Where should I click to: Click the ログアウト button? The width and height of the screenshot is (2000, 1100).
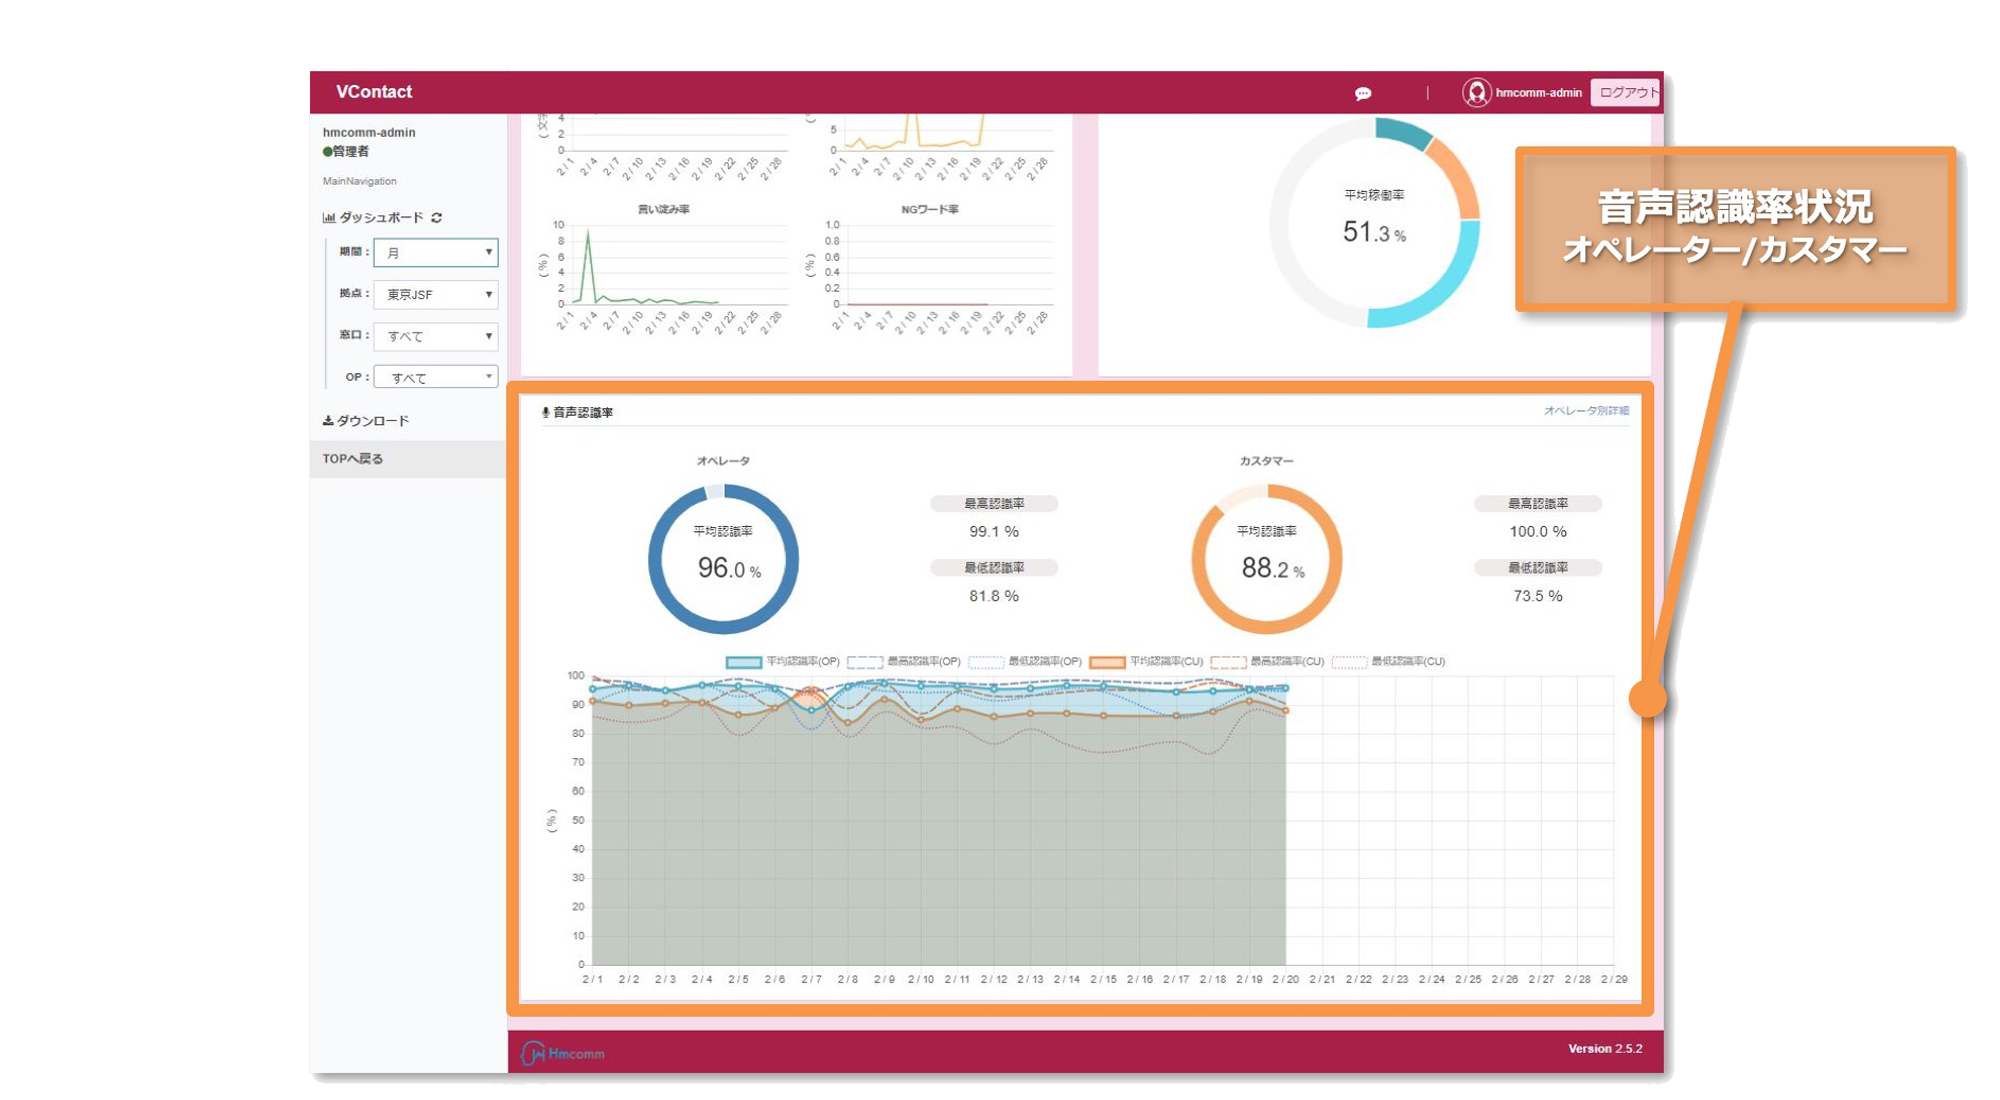[x=1626, y=93]
